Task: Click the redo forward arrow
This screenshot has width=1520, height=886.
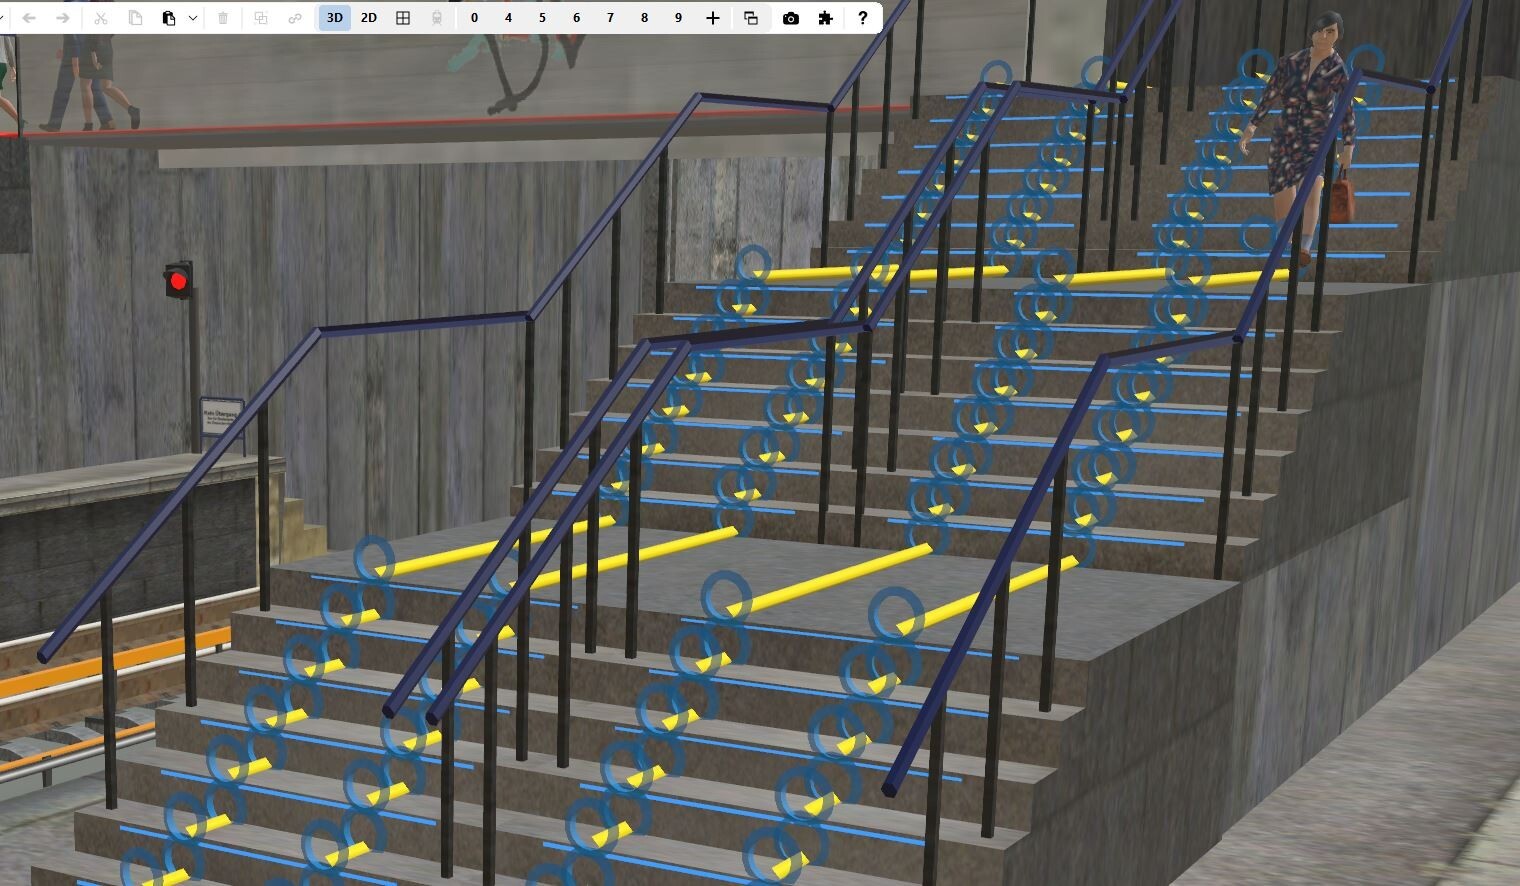Action: point(63,18)
